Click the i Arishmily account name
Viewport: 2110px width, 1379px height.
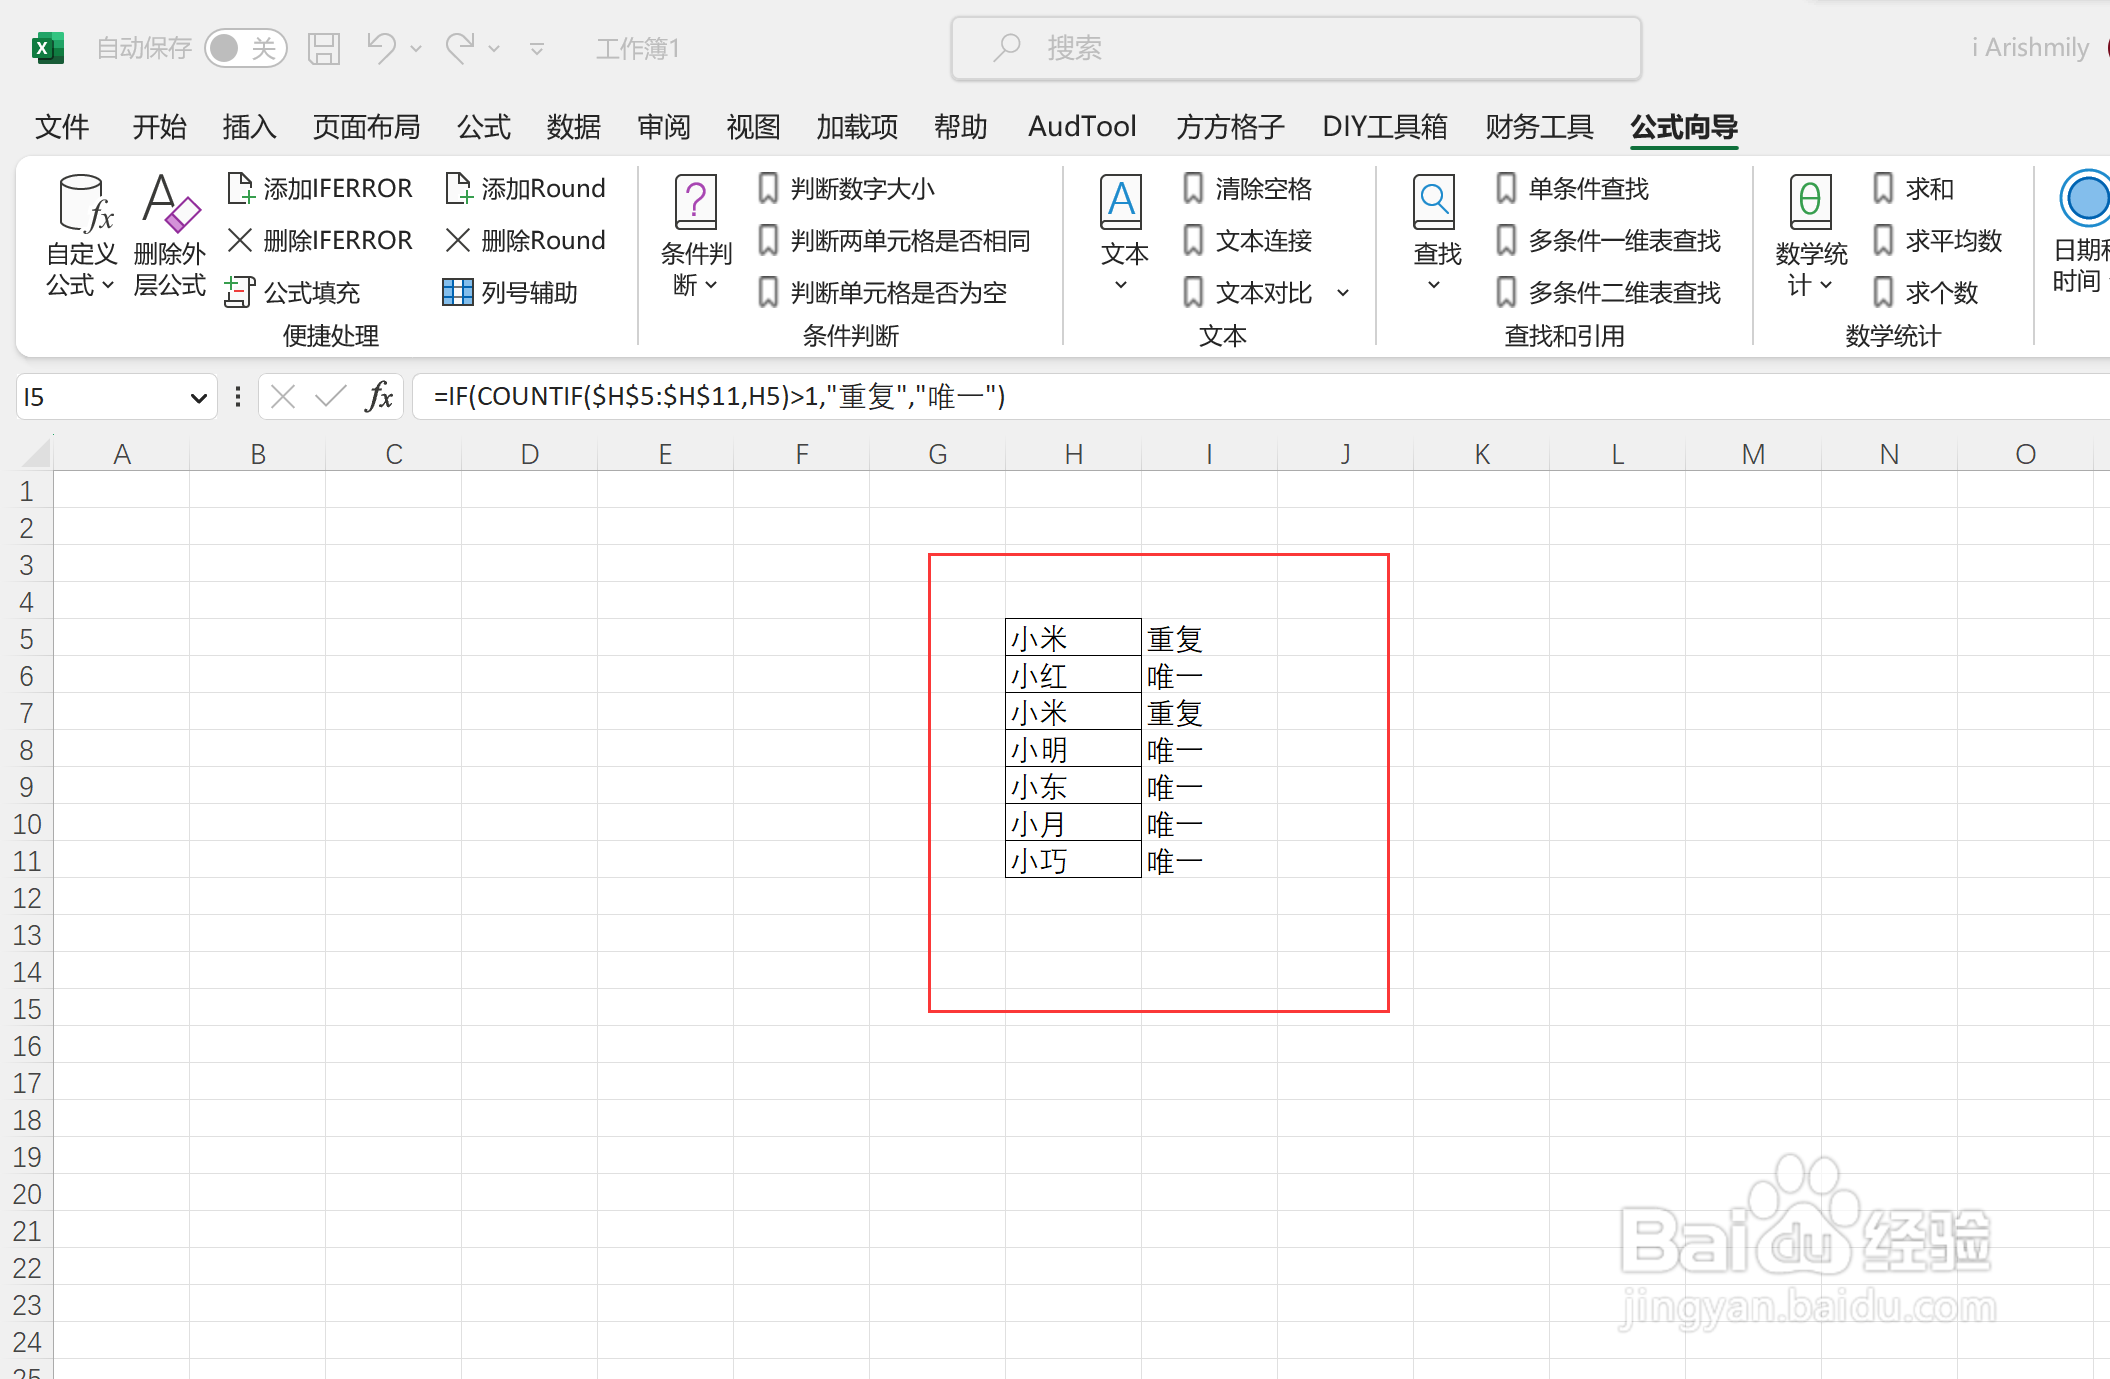[2030, 47]
